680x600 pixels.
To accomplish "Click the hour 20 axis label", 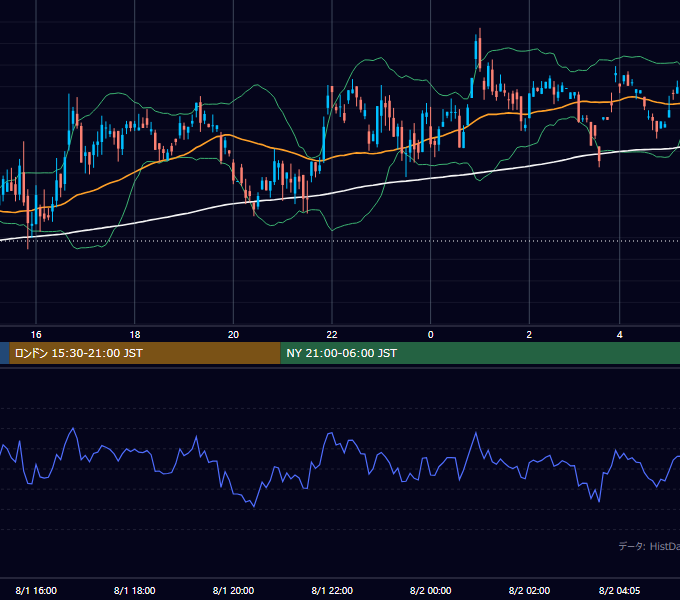I will [x=233, y=335].
